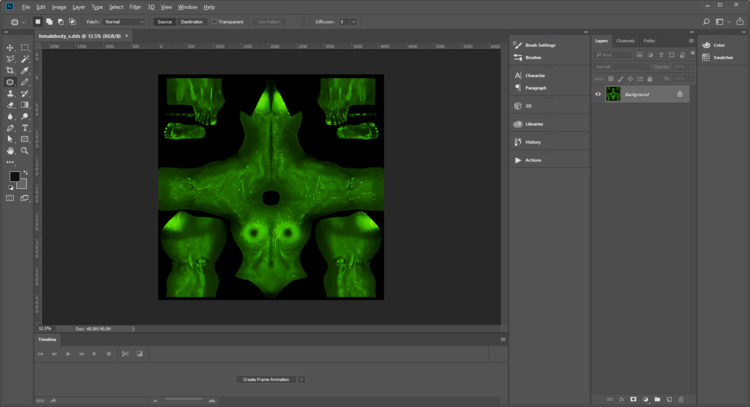Open the layer filter Kind dropdown
The width and height of the screenshot is (750, 407).
614,55
